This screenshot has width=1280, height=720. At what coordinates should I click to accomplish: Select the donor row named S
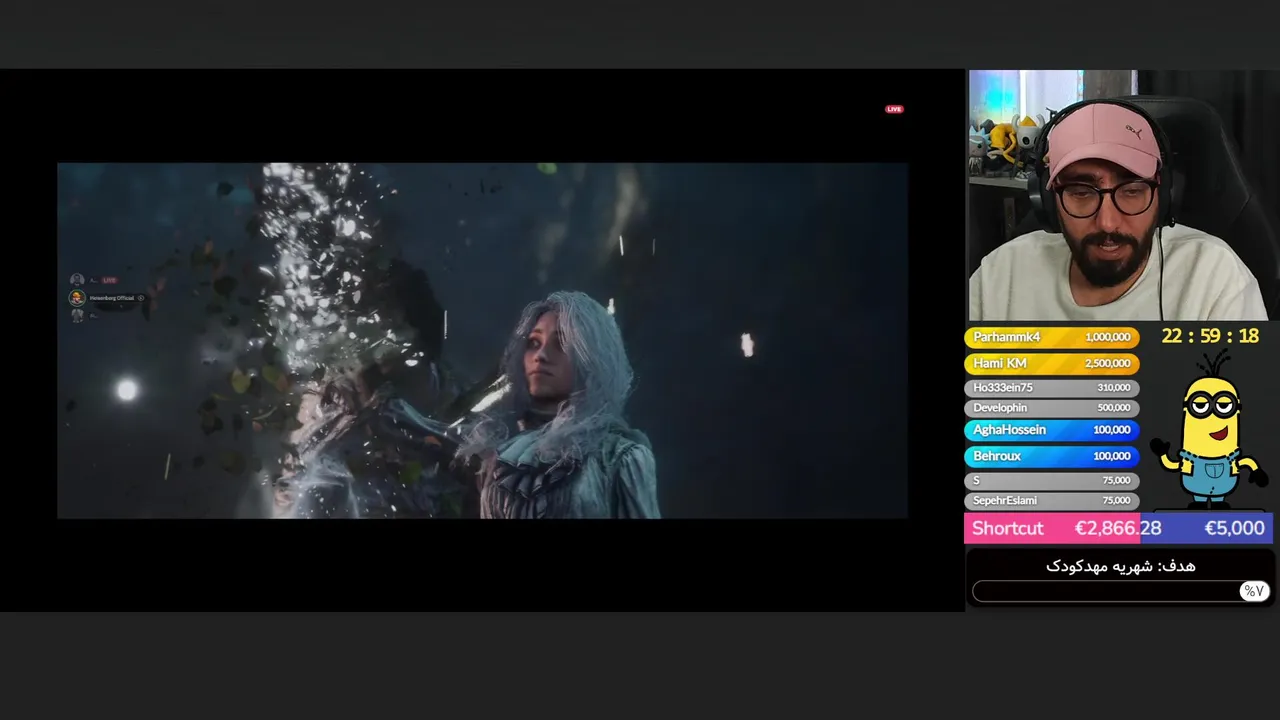(1051, 480)
